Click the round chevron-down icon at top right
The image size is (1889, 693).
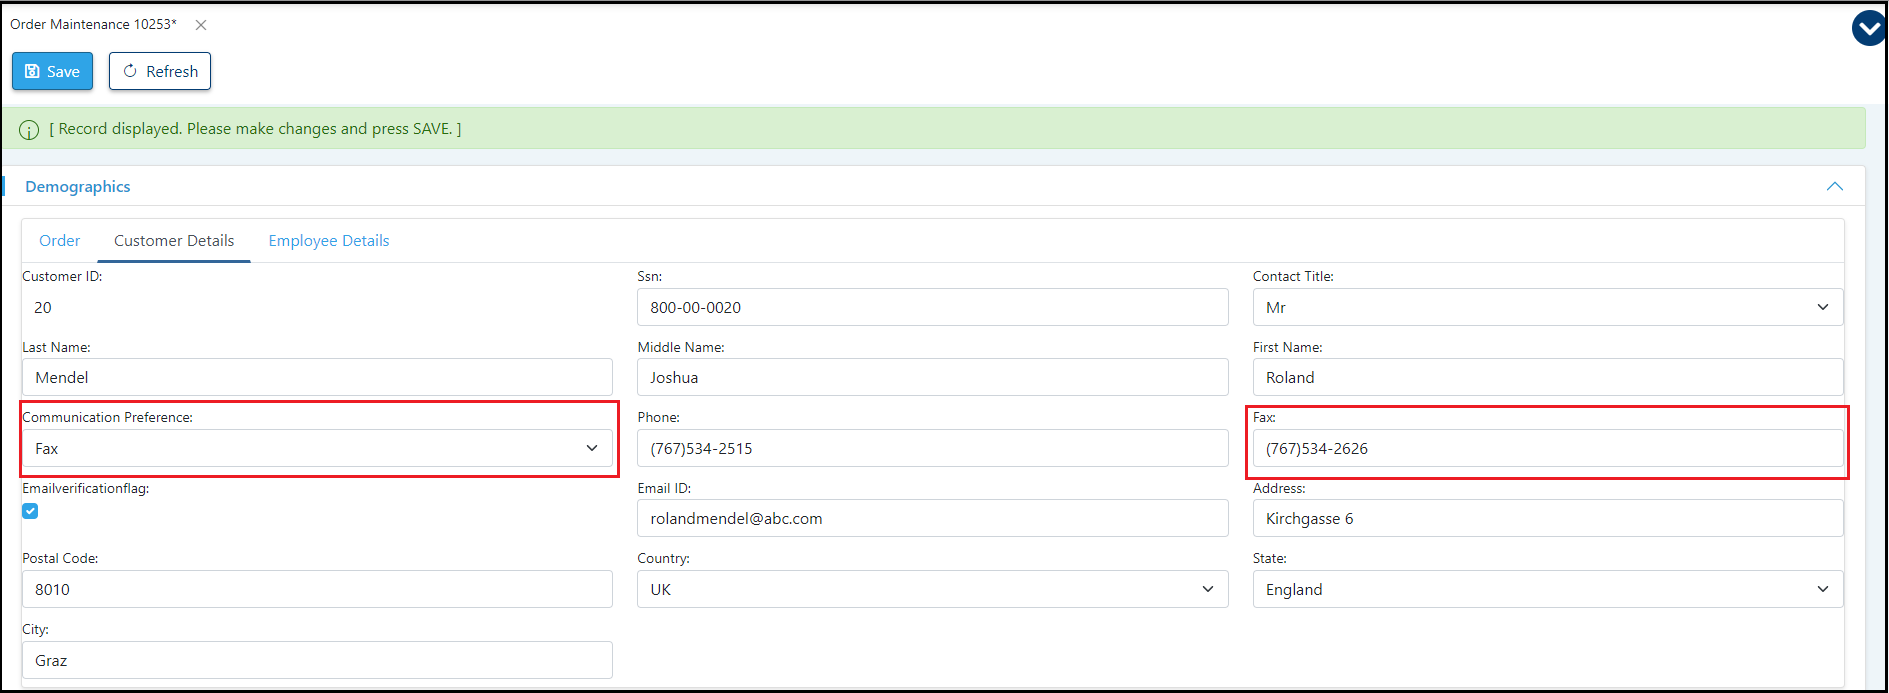coord(1869,28)
